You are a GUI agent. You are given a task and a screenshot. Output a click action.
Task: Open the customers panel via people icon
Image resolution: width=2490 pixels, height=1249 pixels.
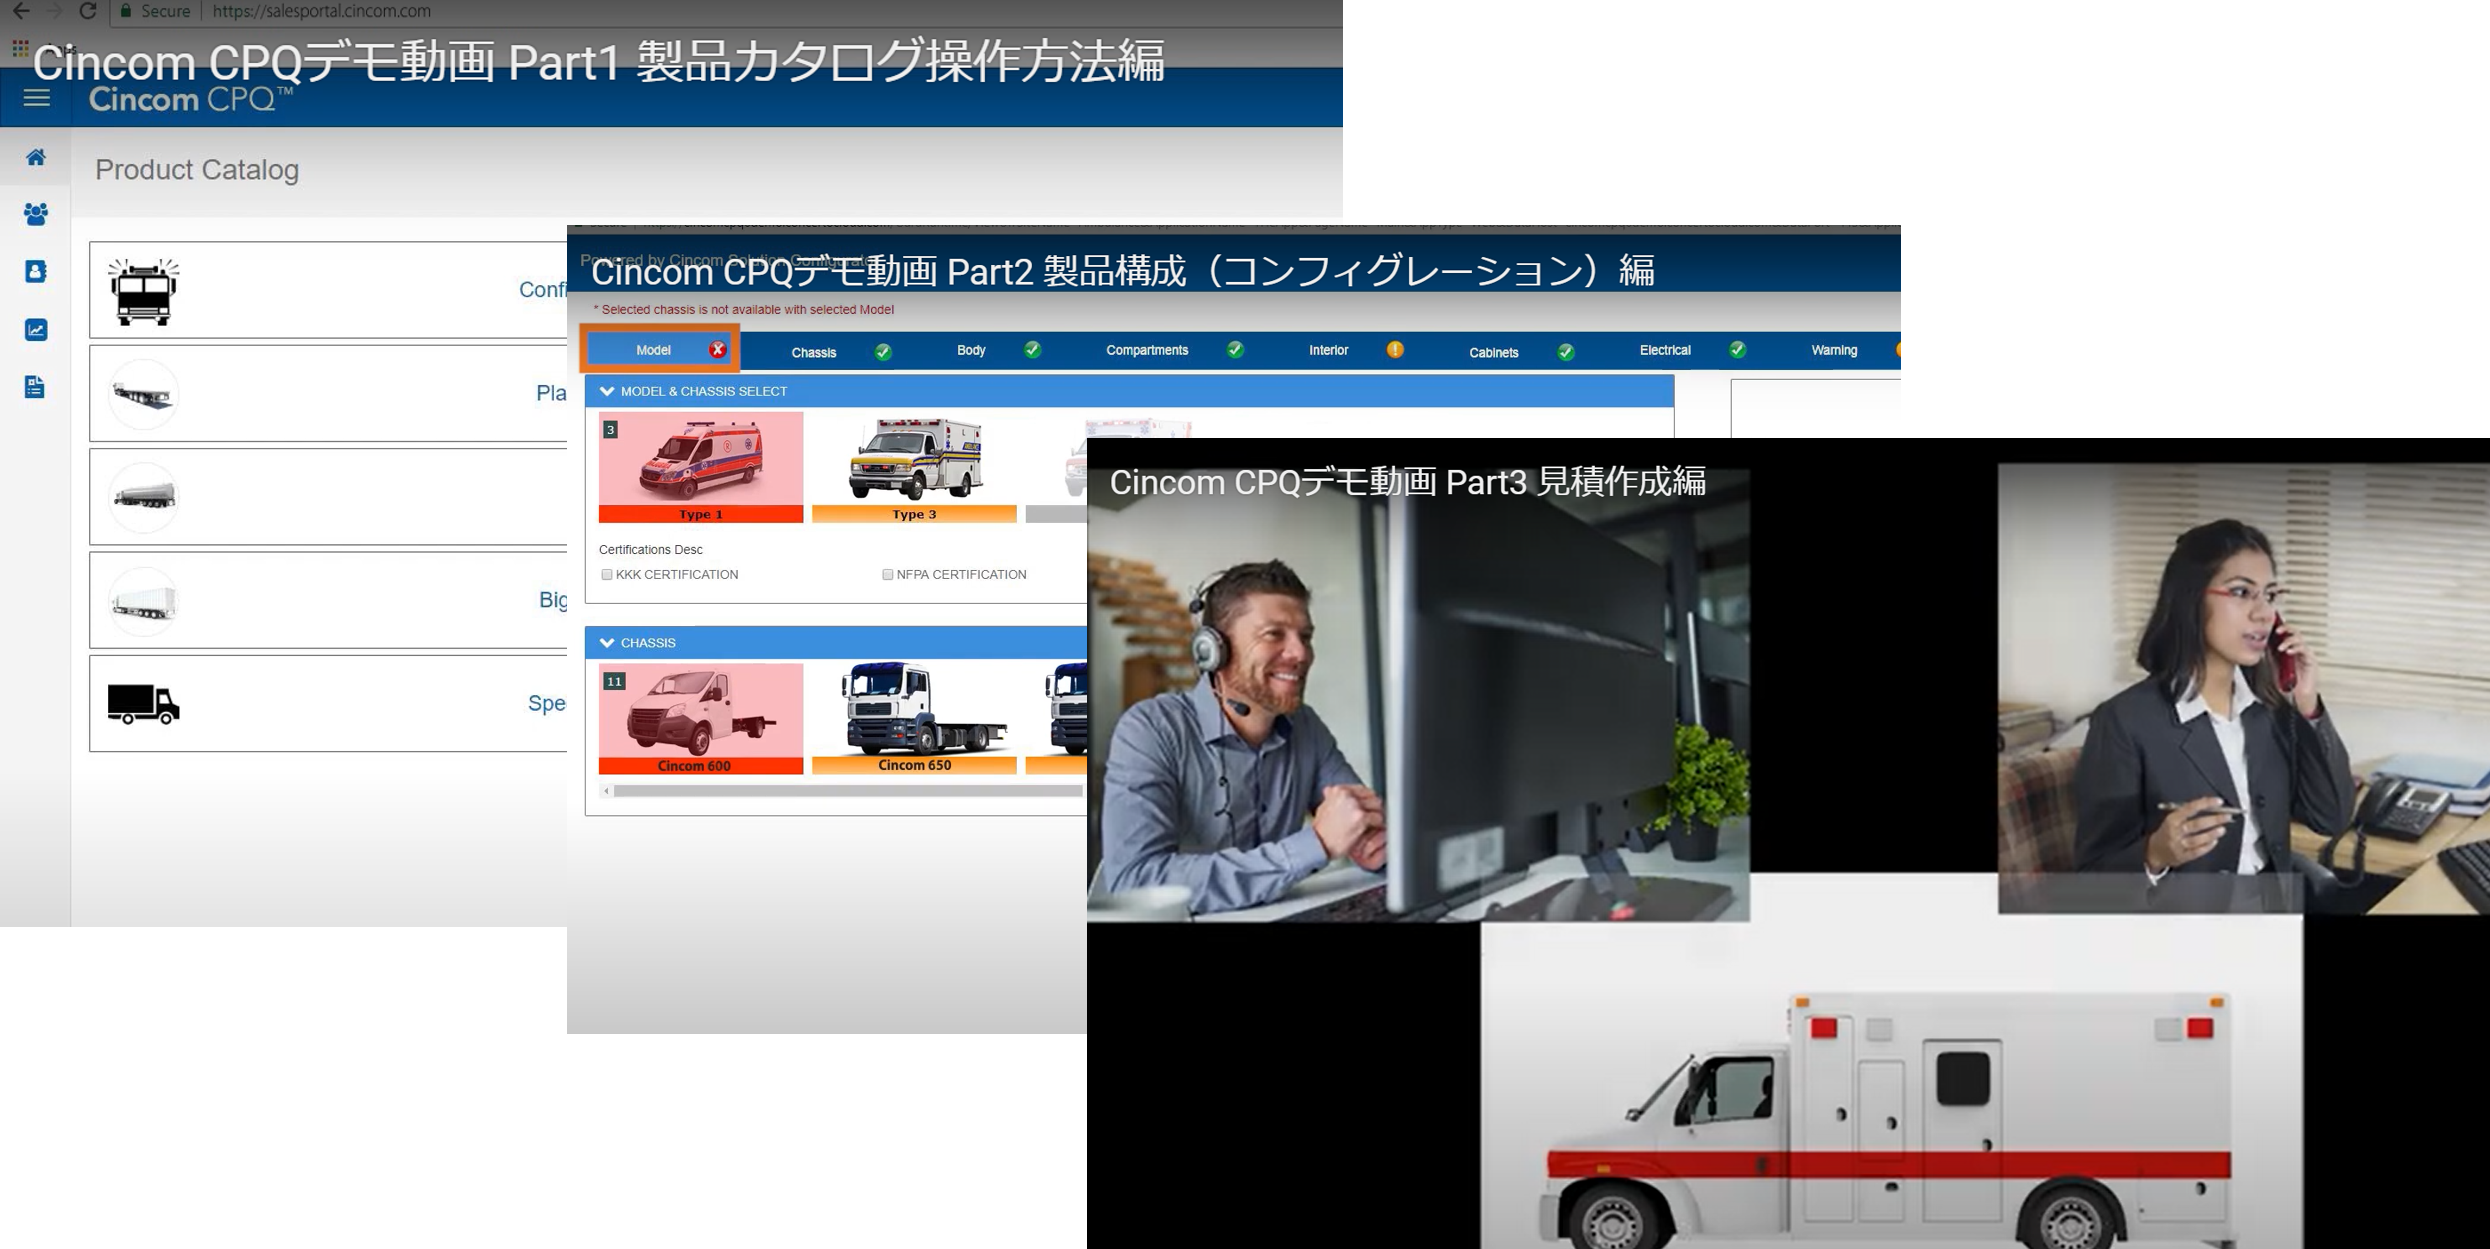(x=36, y=213)
